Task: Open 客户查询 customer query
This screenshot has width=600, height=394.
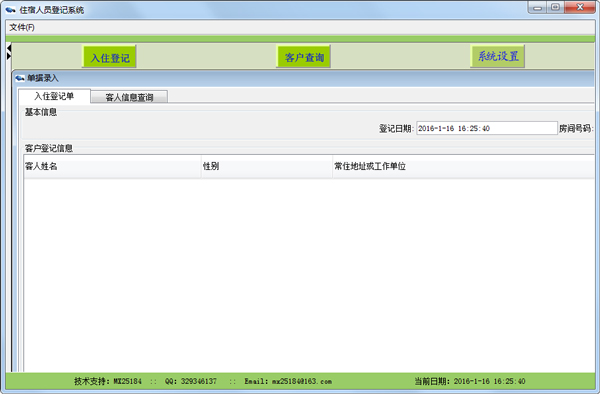Action: pyautogui.click(x=303, y=57)
